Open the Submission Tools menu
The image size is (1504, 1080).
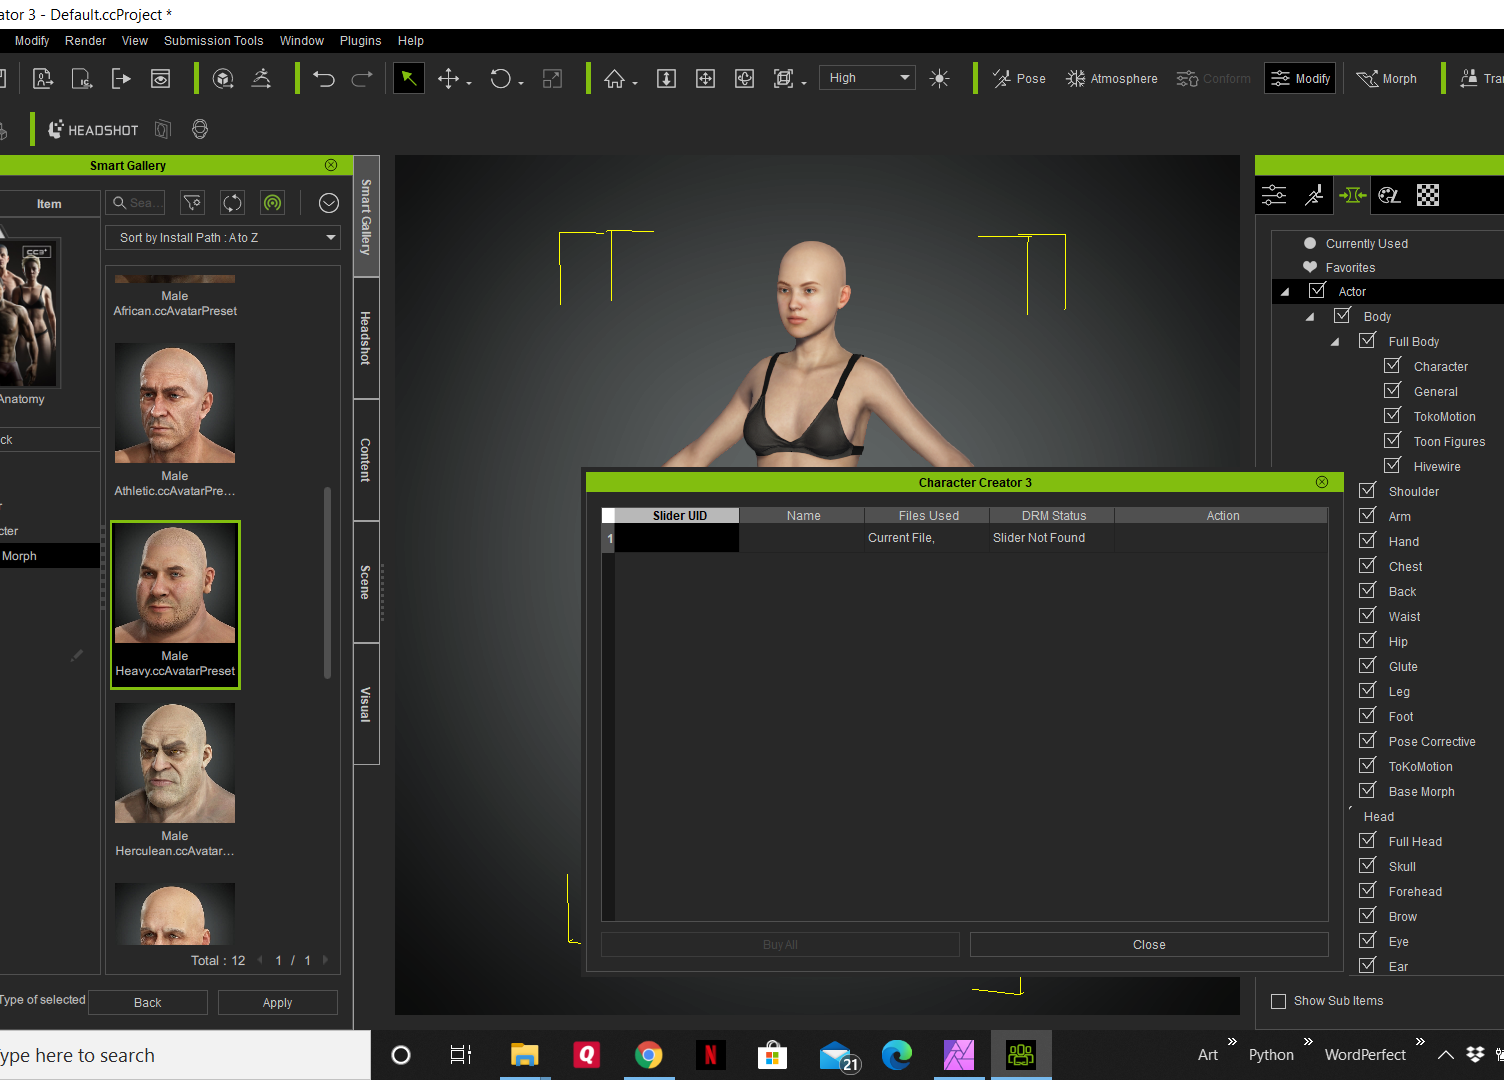(213, 41)
